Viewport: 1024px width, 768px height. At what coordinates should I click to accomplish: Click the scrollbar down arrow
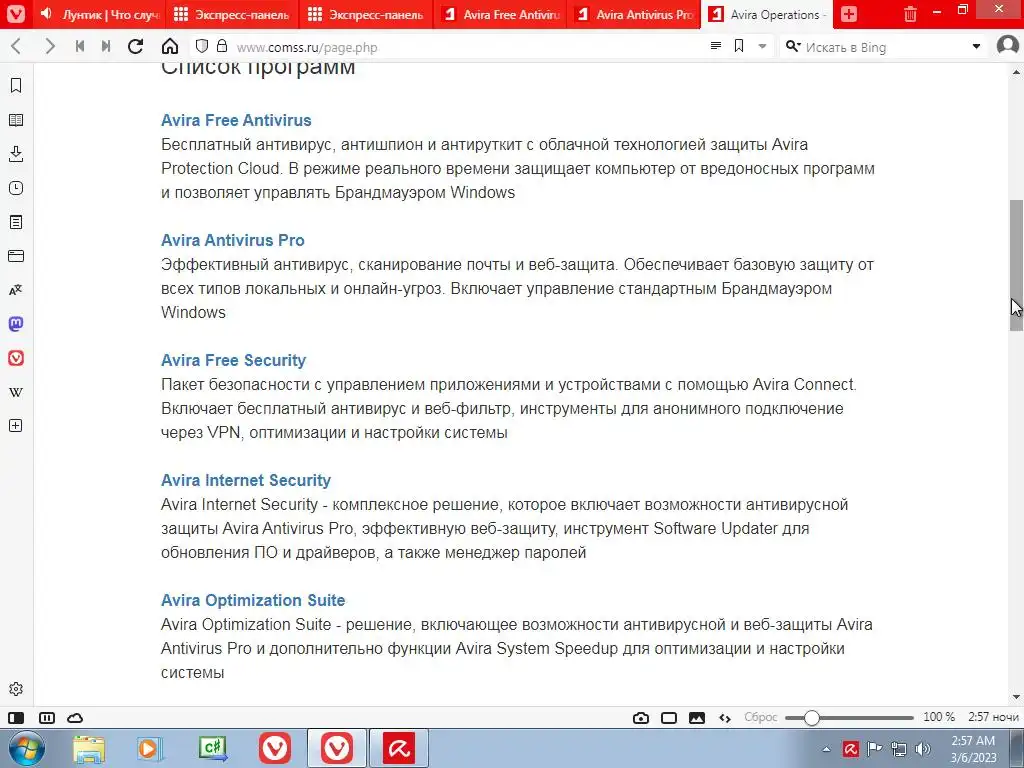[1016, 697]
